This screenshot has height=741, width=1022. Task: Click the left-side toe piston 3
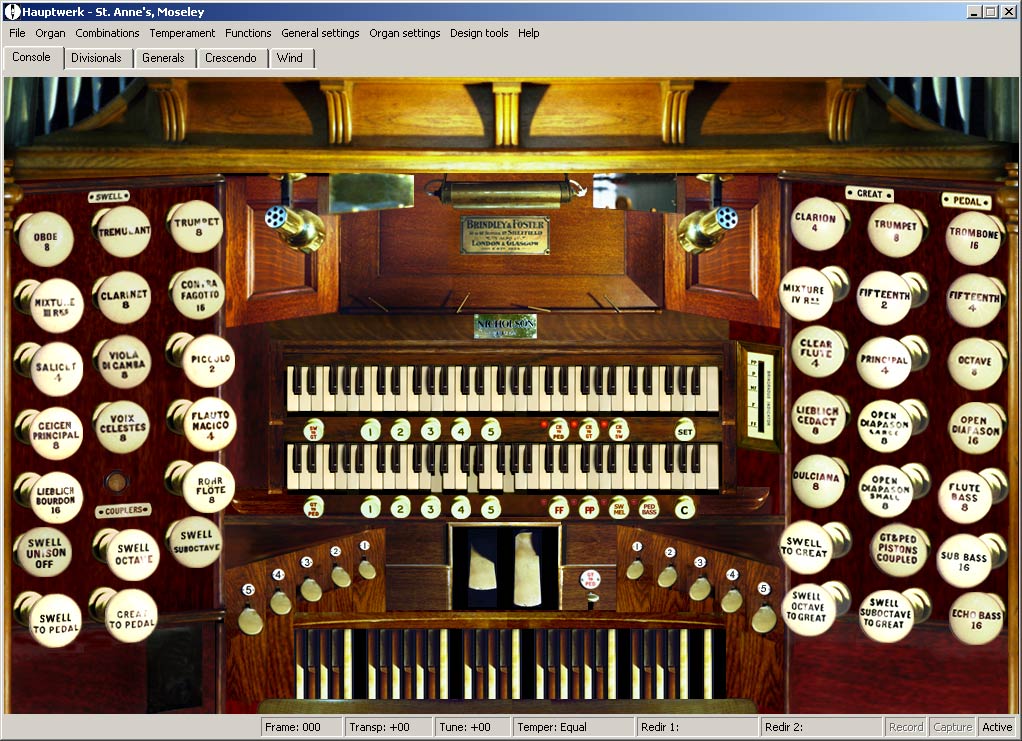[x=311, y=588]
